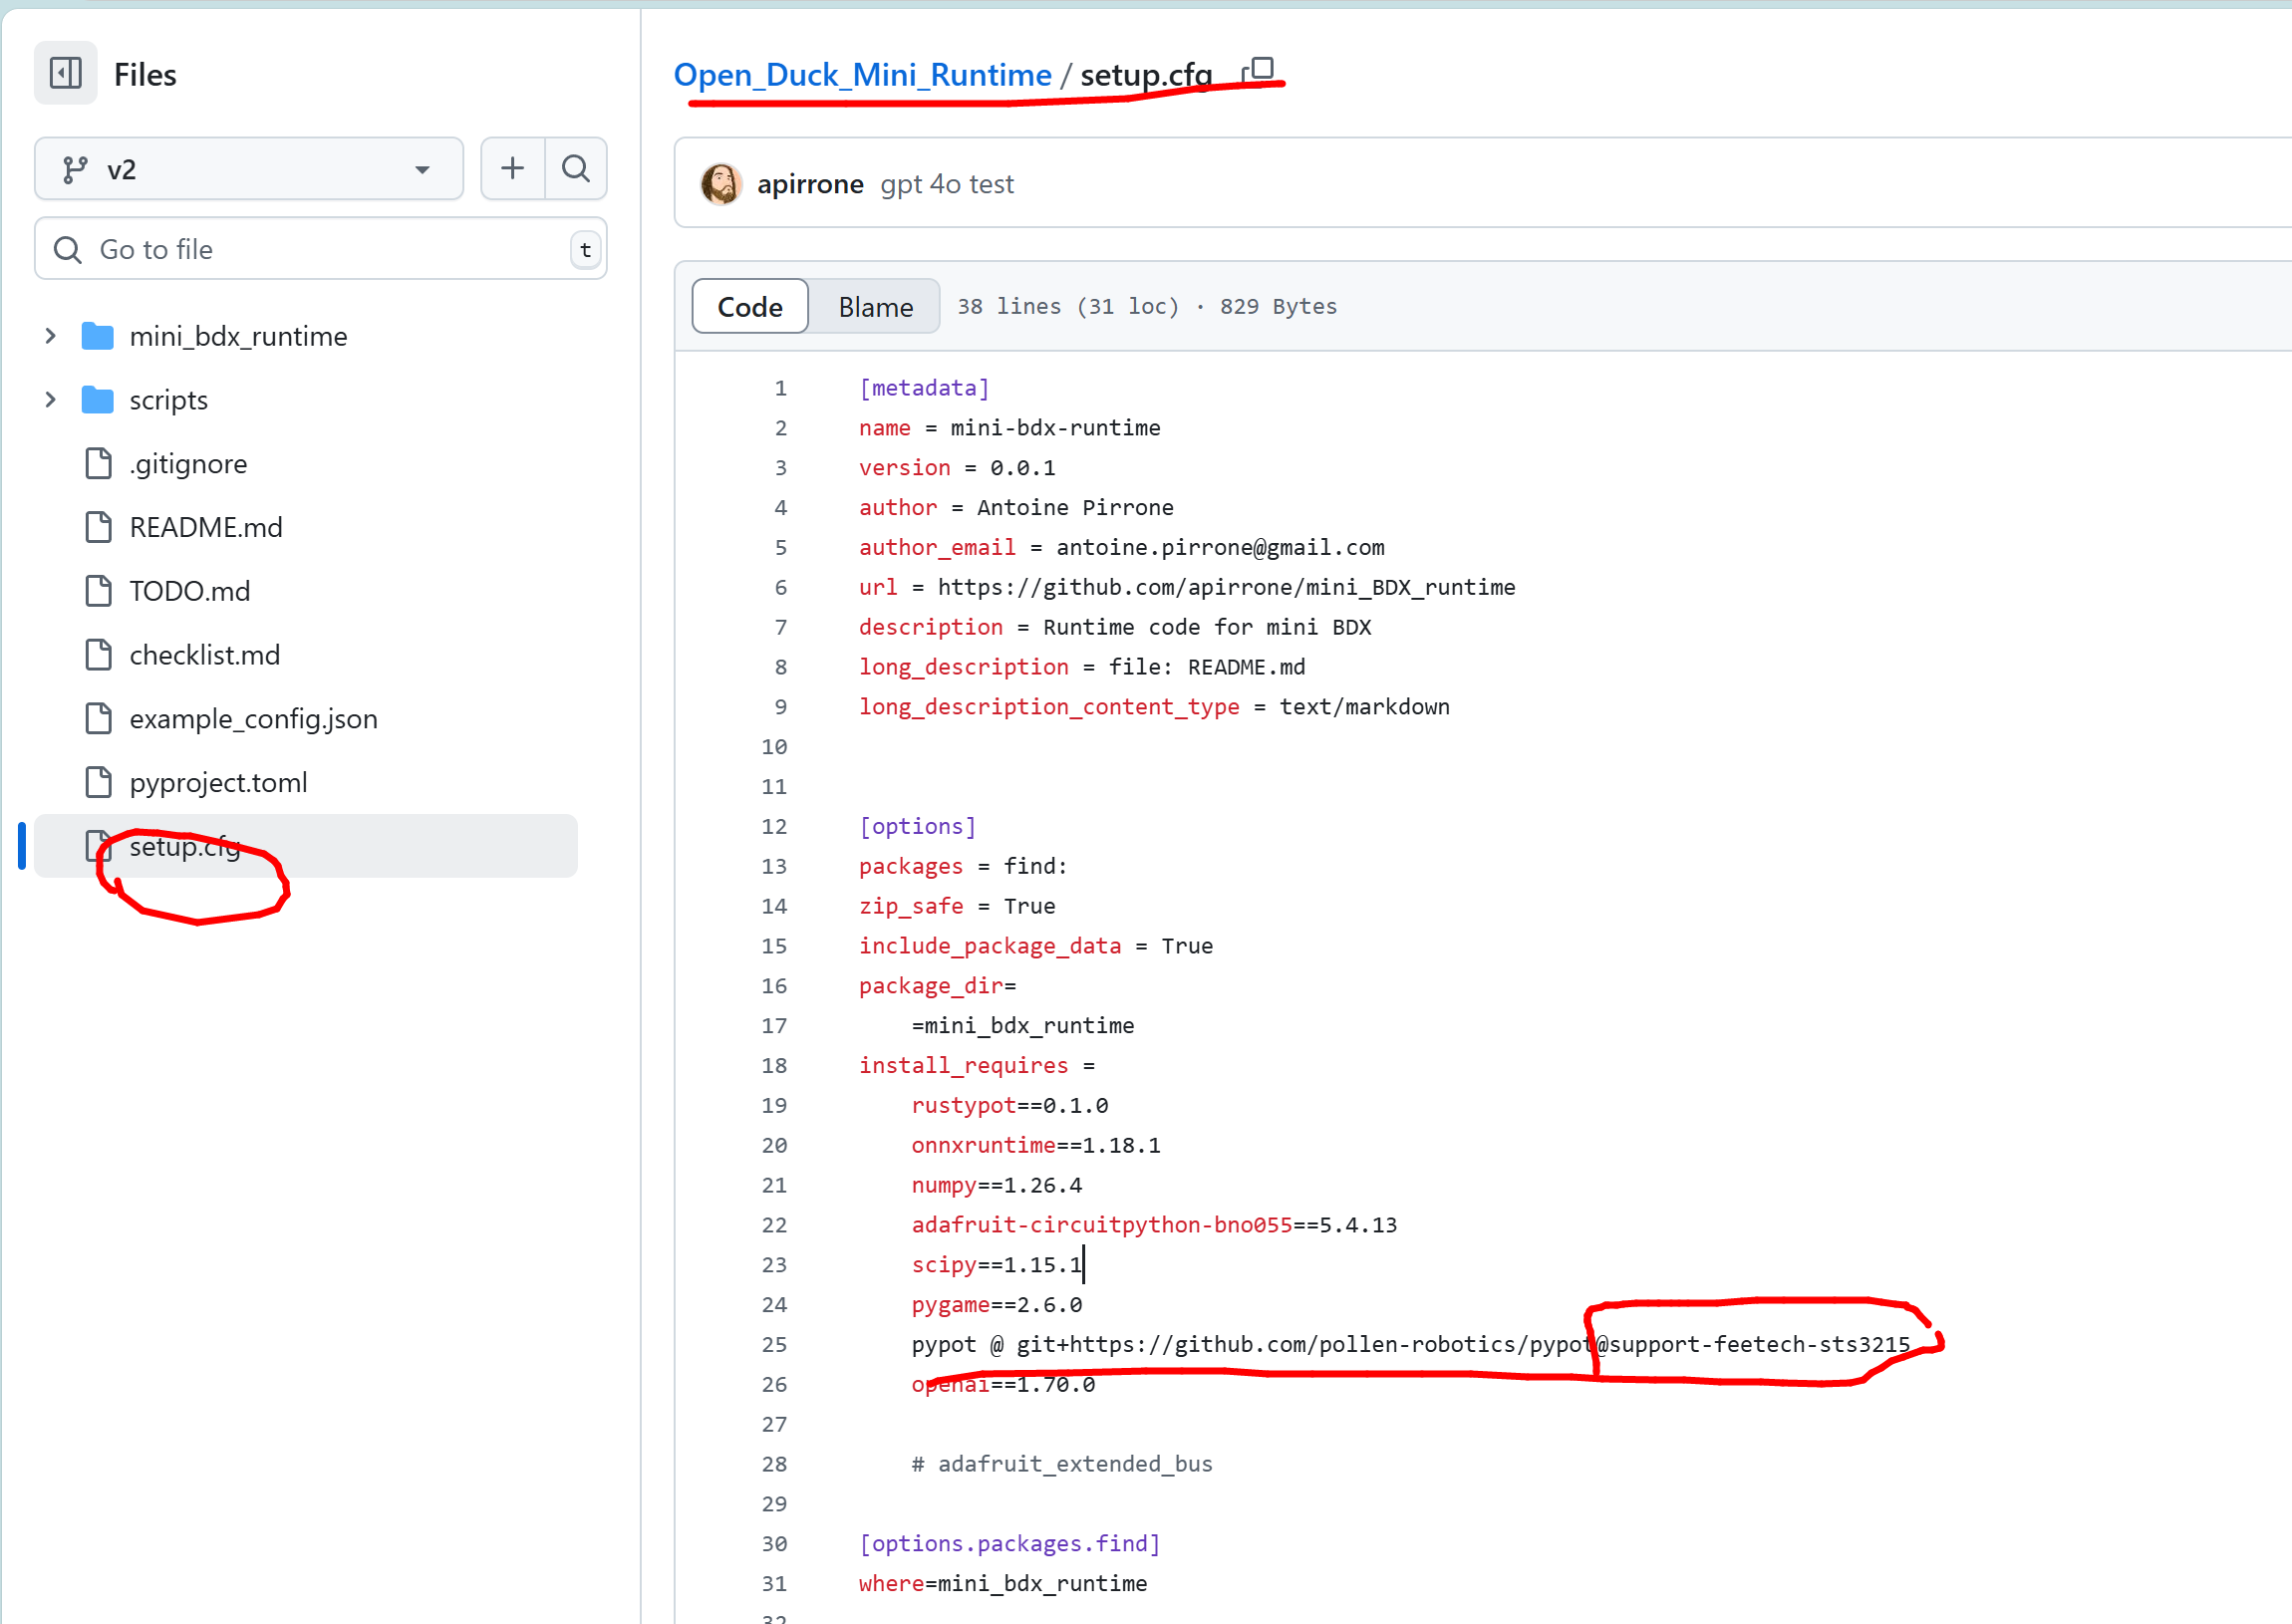Screen dimensions: 2292x1624
Task: Open the Open_Duck_Mini_Runtime breadcrumb link
Action: (x=862, y=75)
